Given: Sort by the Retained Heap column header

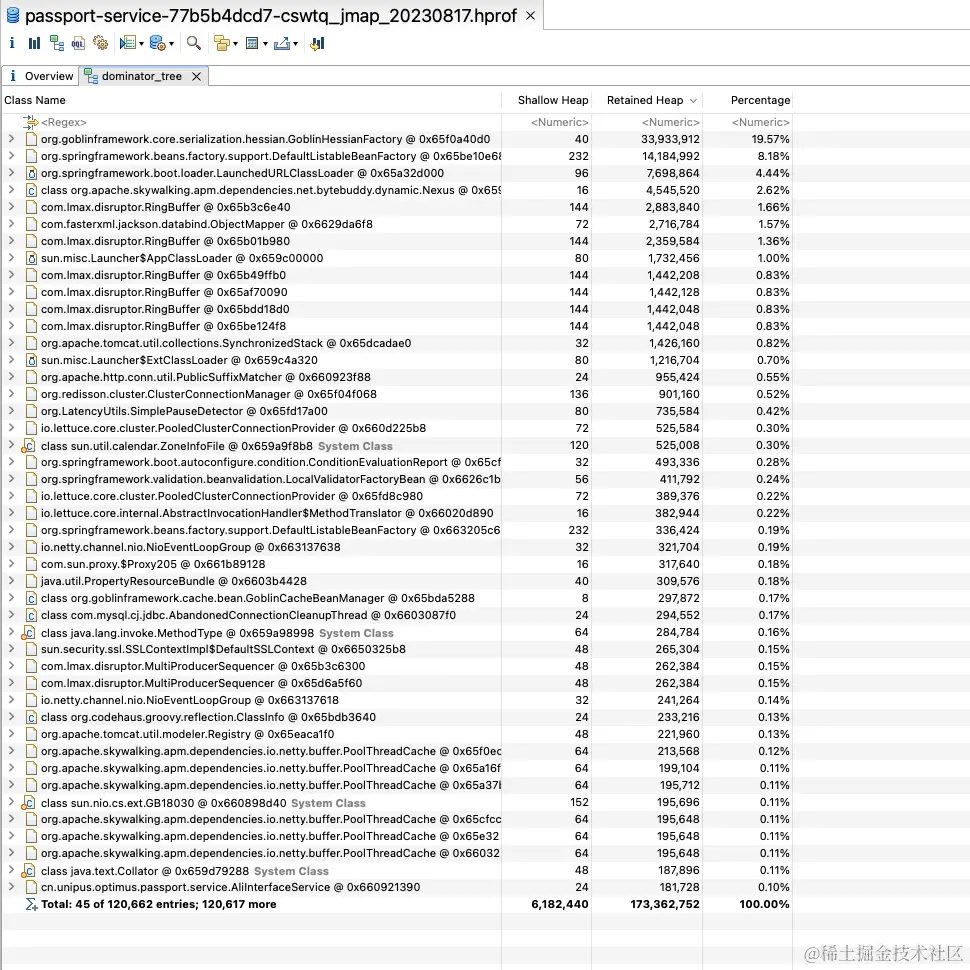Looking at the screenshot, I should click(x=647, y=100).
